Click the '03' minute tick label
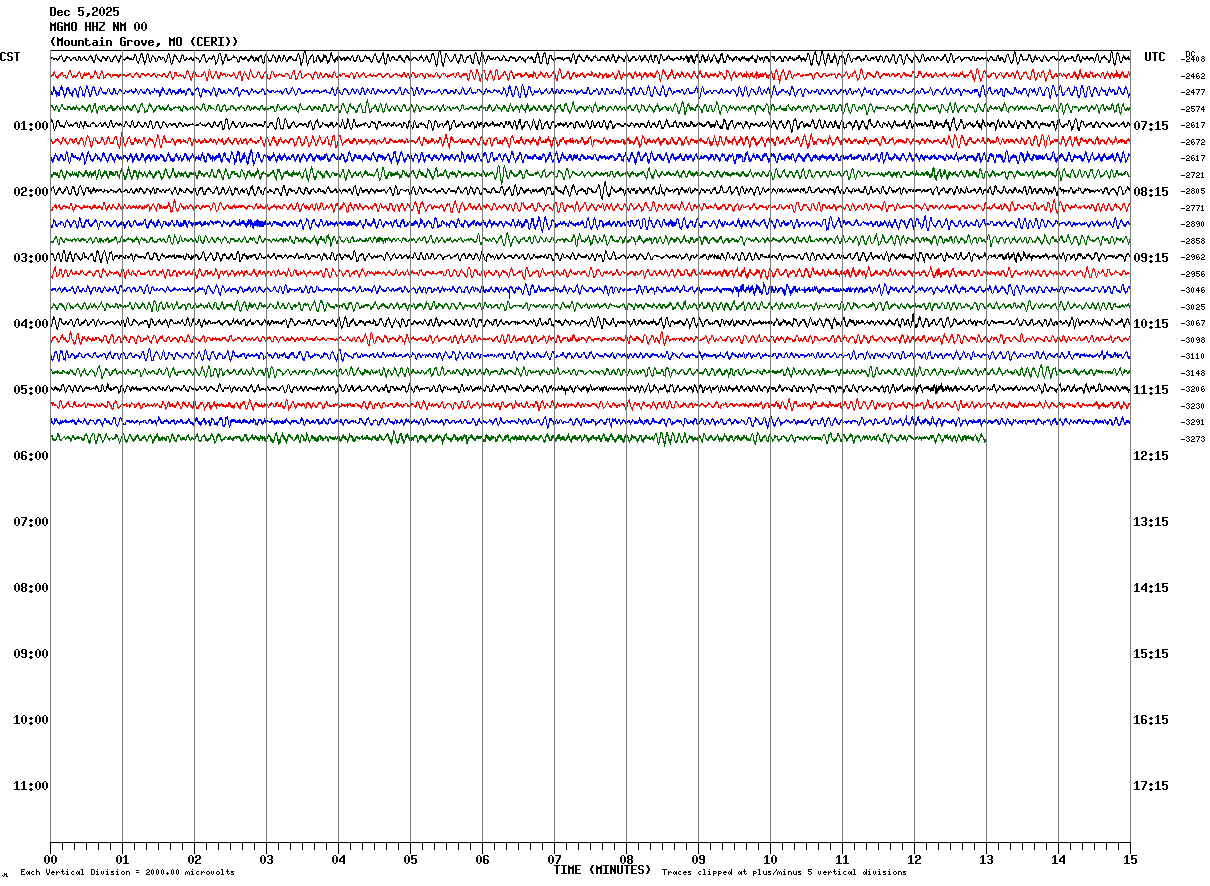The width and height of the screenshot is (1210, 886). pos(266,860)
